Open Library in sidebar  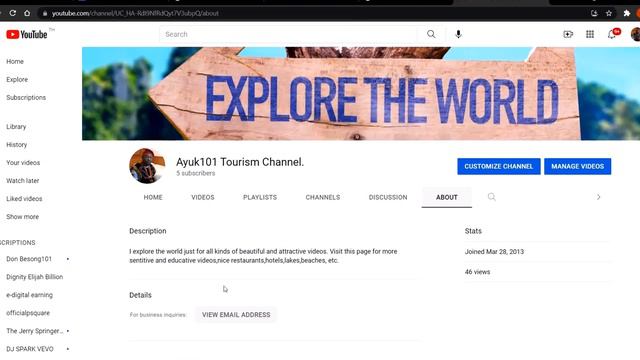click(16, 127)
